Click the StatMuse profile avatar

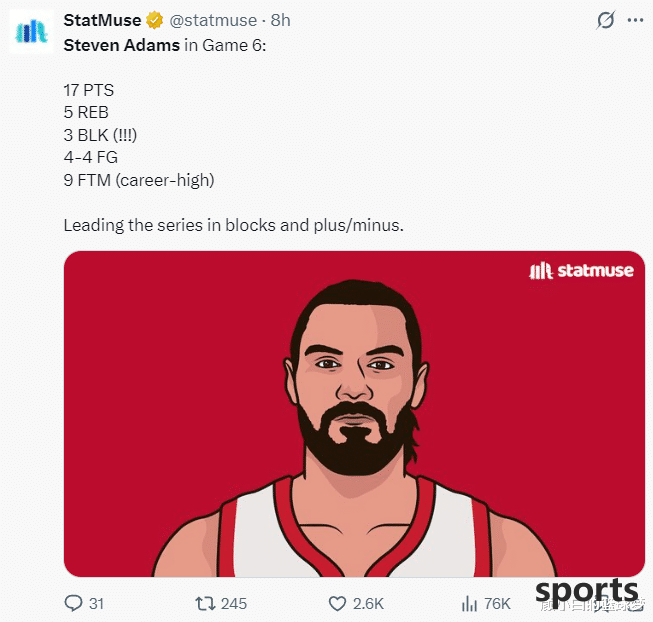[x=32, y=31]
